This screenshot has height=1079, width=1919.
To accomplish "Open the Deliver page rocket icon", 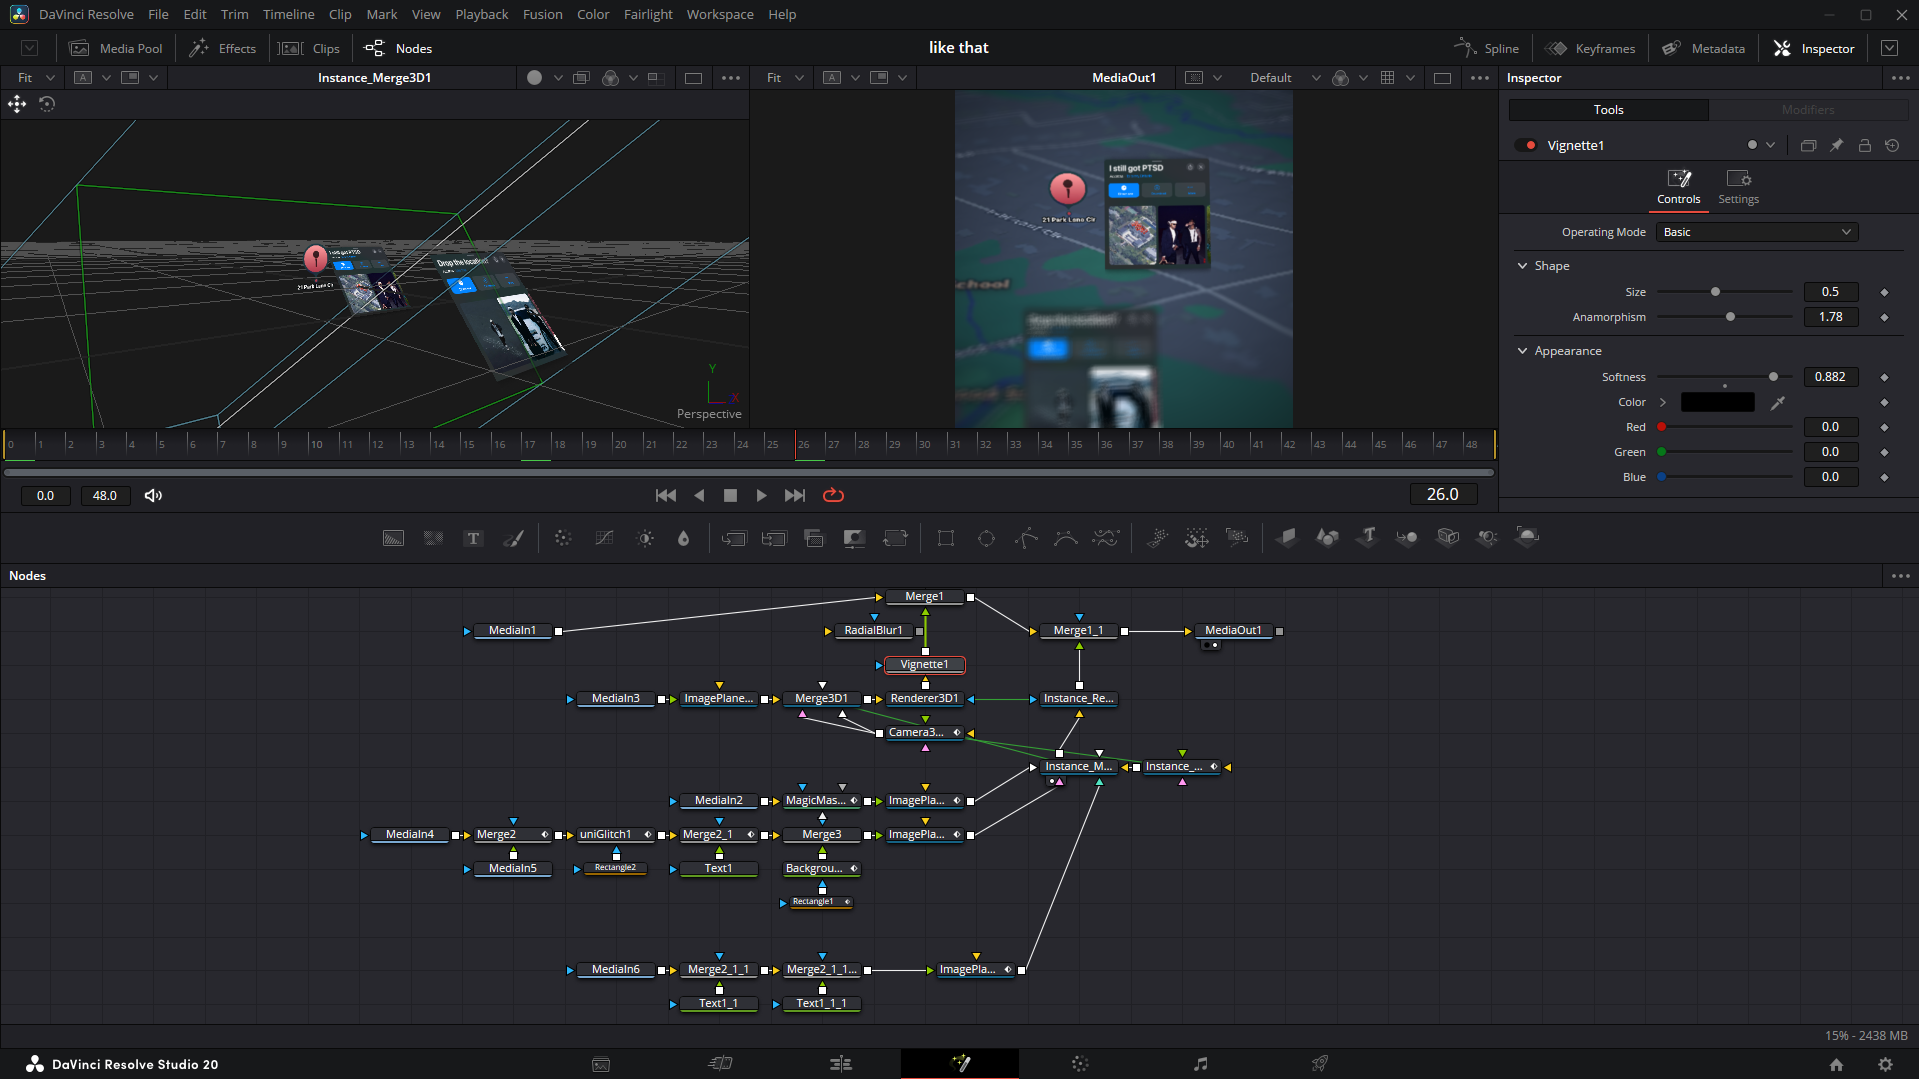I will (1320, 1064).
